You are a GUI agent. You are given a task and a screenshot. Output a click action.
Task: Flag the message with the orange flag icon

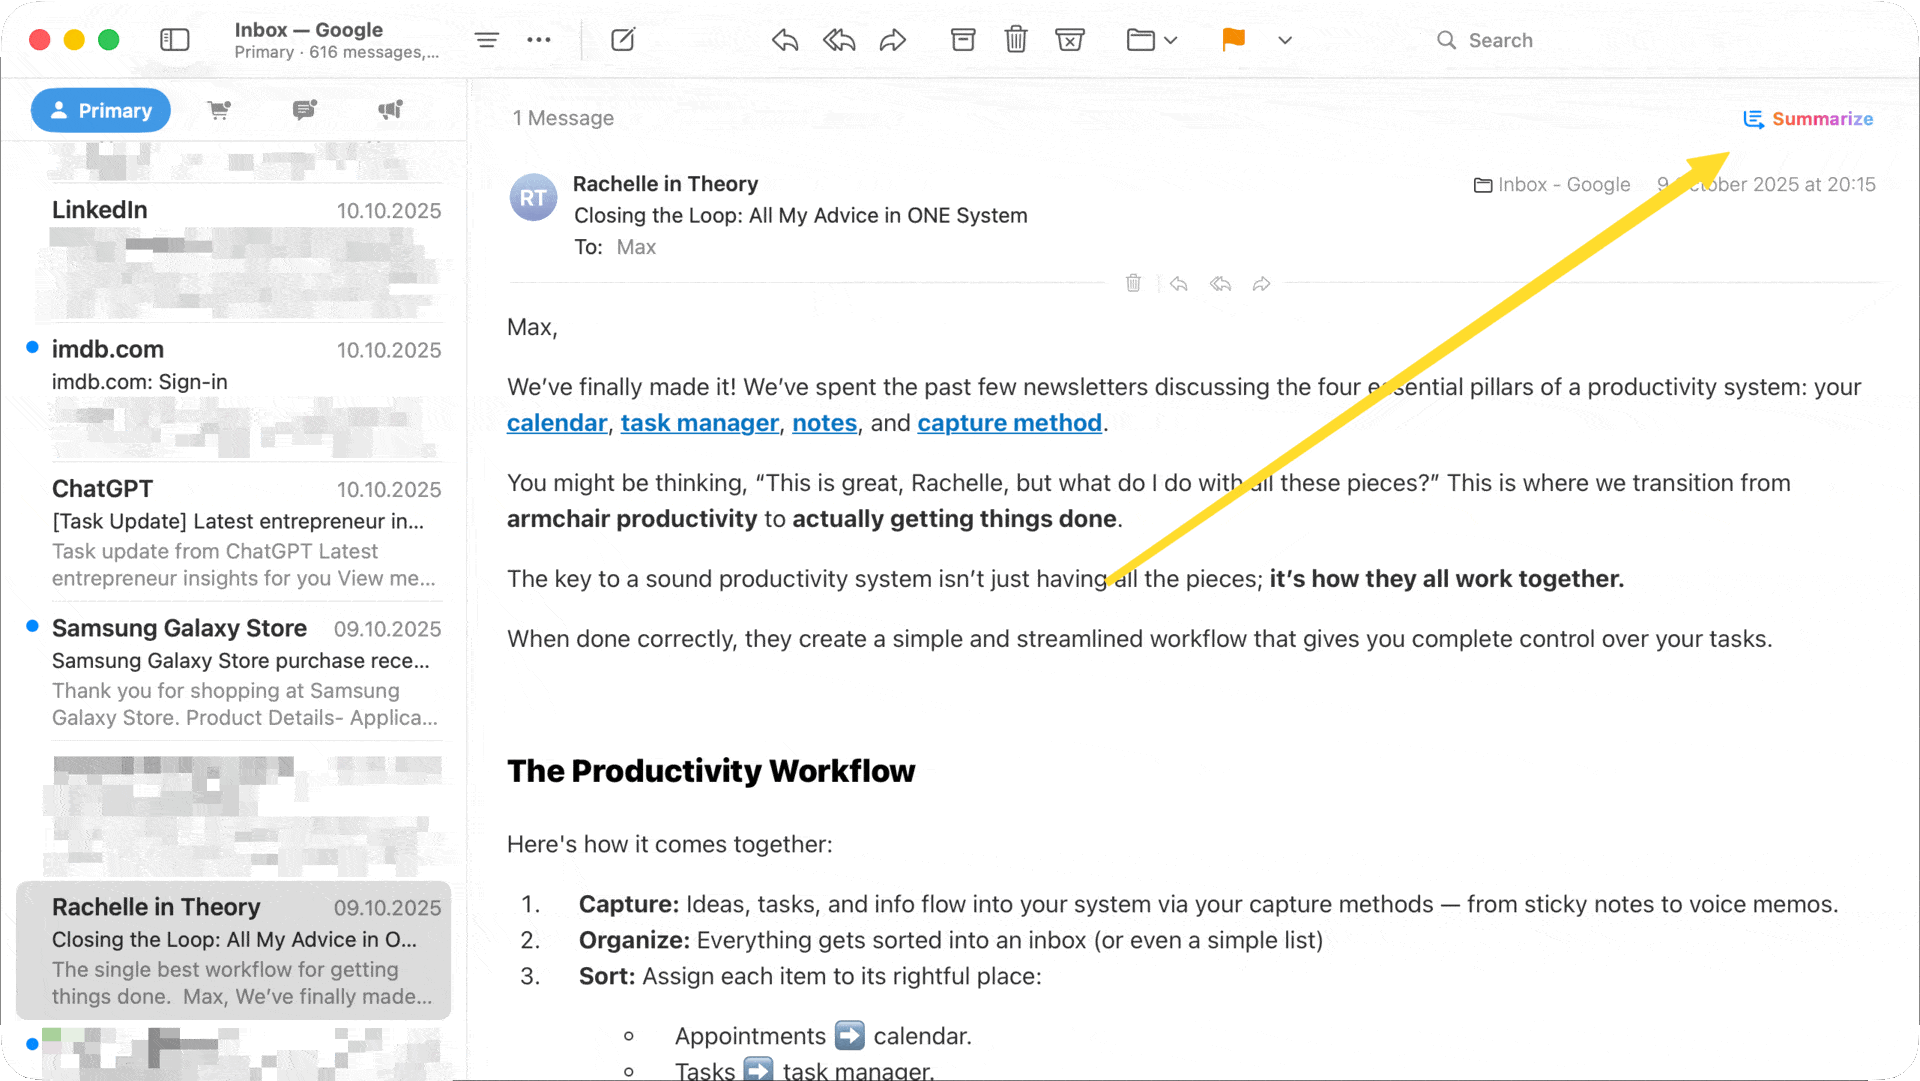(x=1232, y=40)
